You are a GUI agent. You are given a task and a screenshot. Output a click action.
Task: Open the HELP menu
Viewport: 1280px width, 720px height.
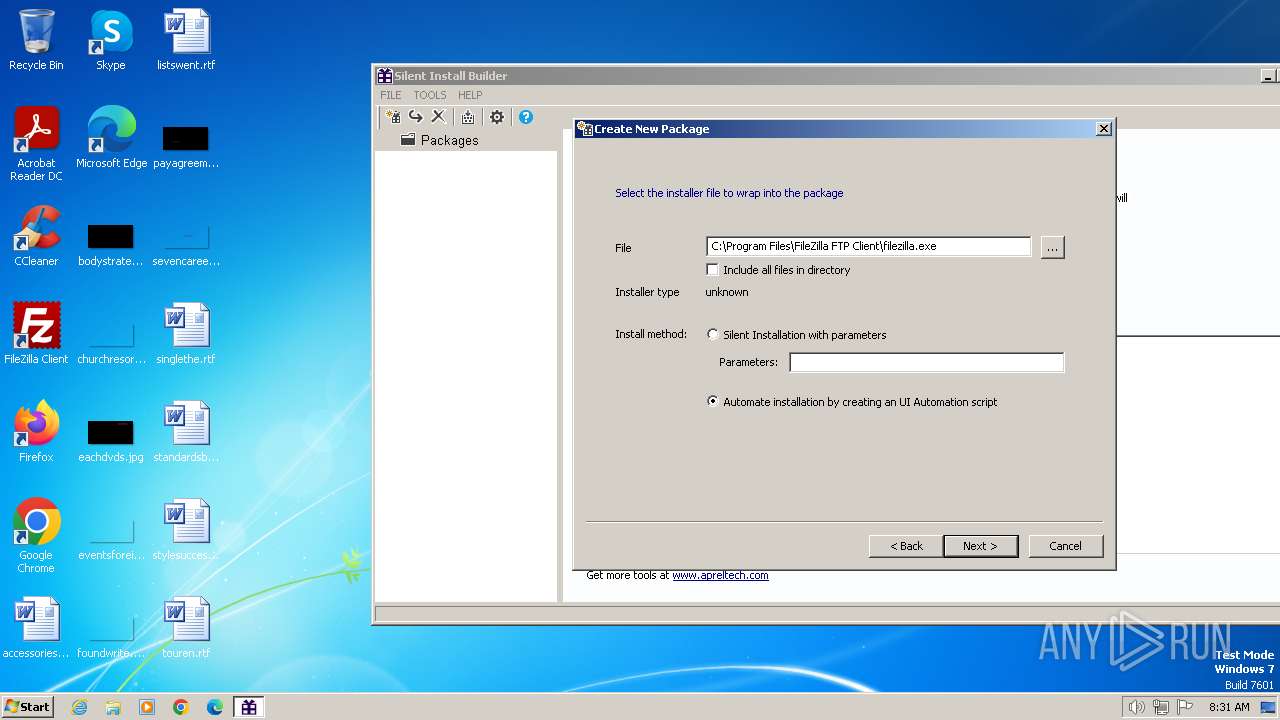(470, 95)
